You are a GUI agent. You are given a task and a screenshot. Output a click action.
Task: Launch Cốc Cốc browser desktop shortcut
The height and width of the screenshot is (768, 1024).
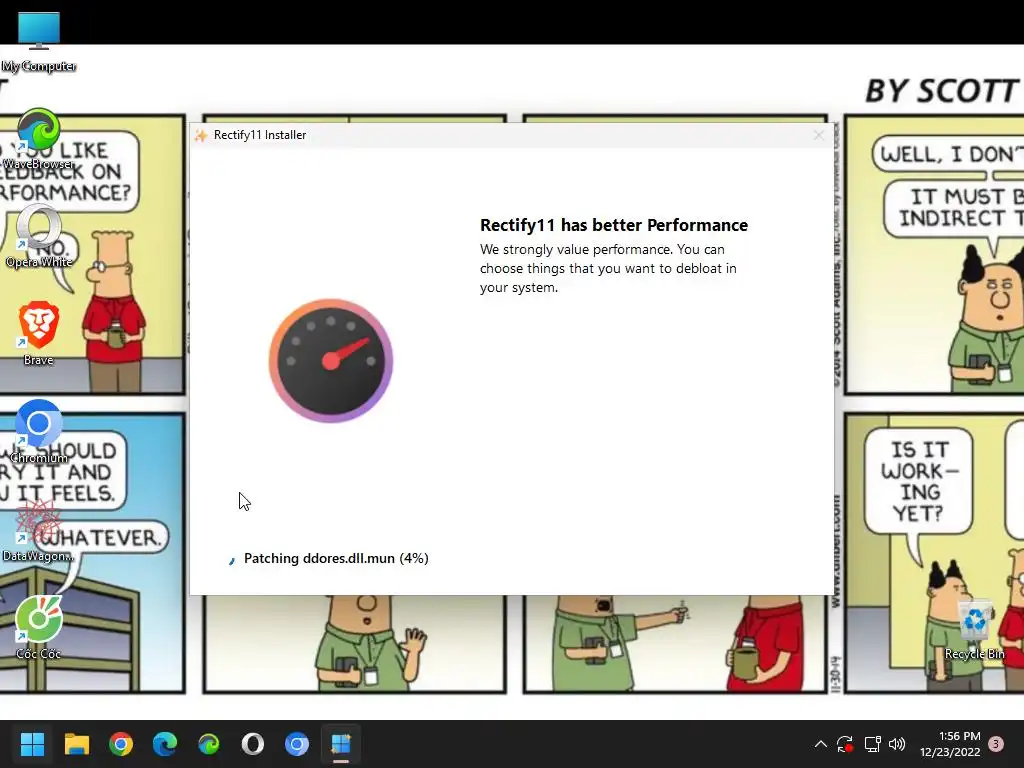39,628
